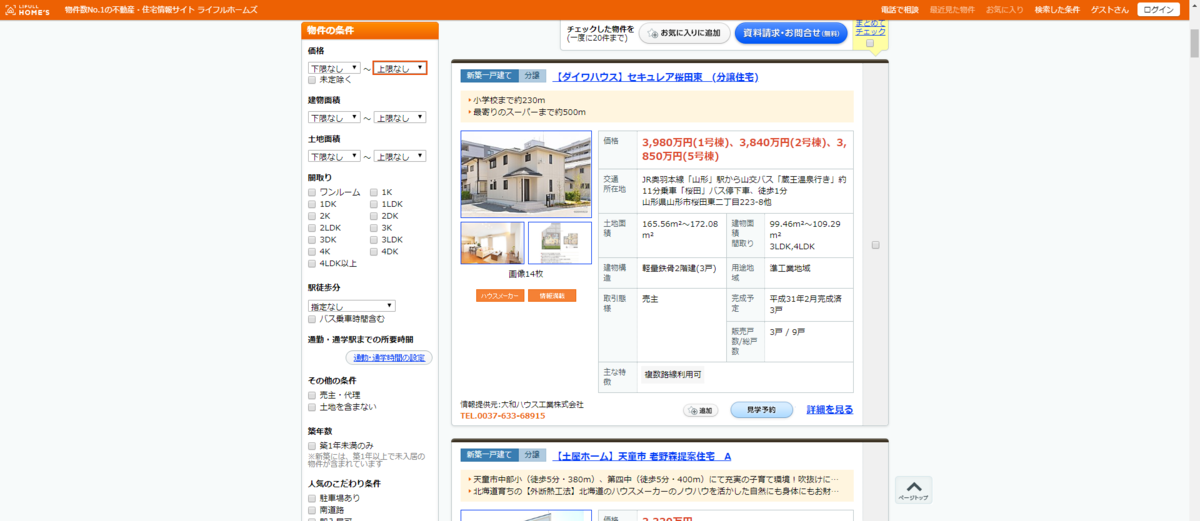Image resolution: width=1200 pixels, height=521 pixels.
Task: Click the phone number TEL.0037-633-68915
Action: pyautogui.click(x=503, y=416)
